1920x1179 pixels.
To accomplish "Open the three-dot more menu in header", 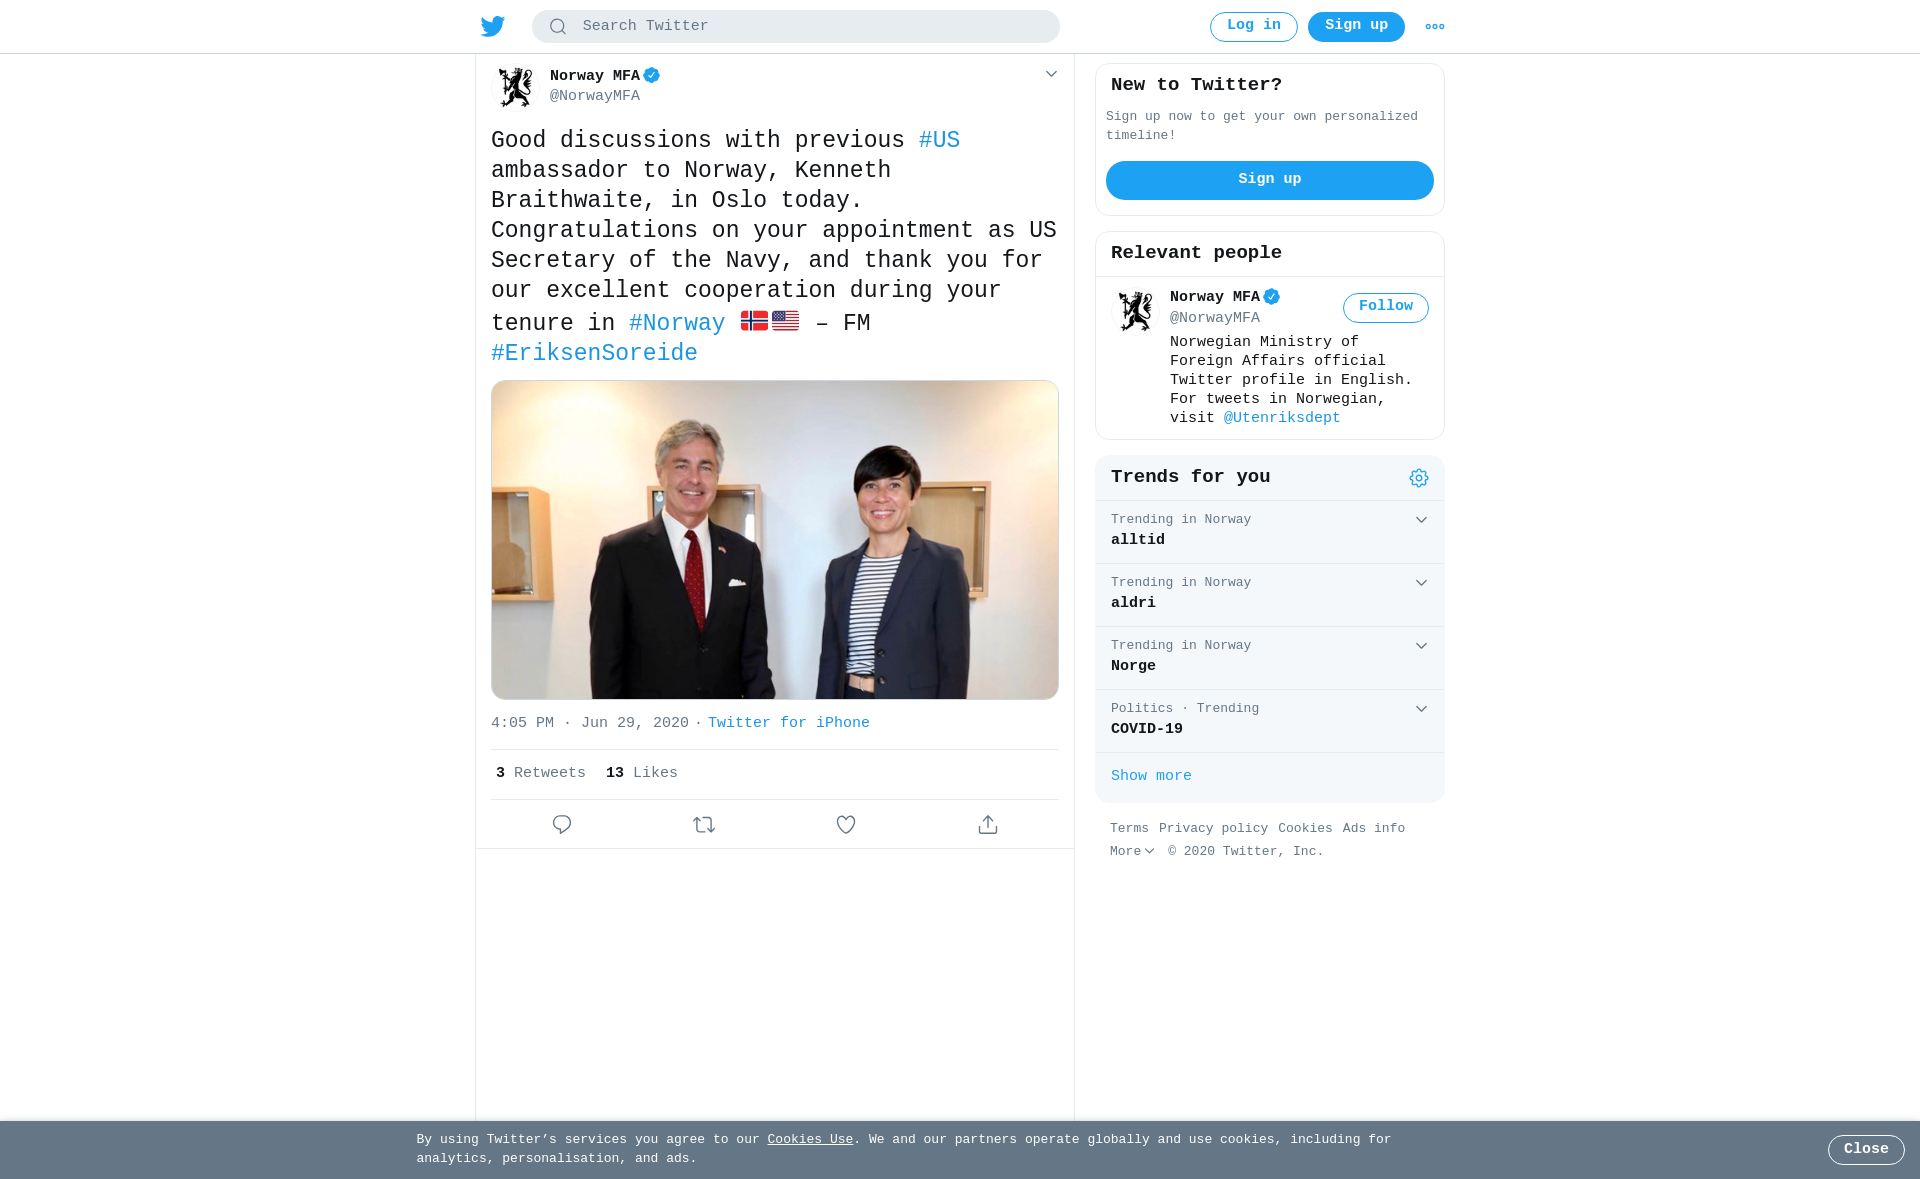I will (x=1435, y=27).
